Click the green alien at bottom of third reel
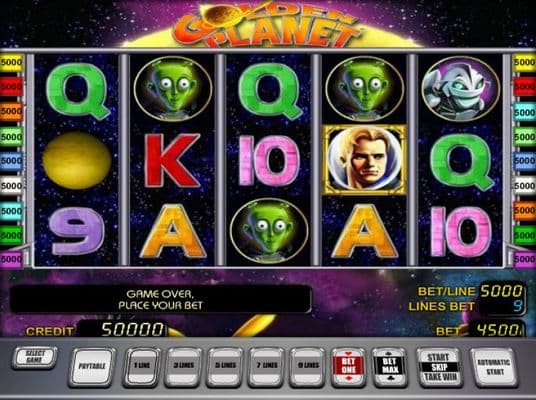The image size is (536, 400). (x=269, y=231)
